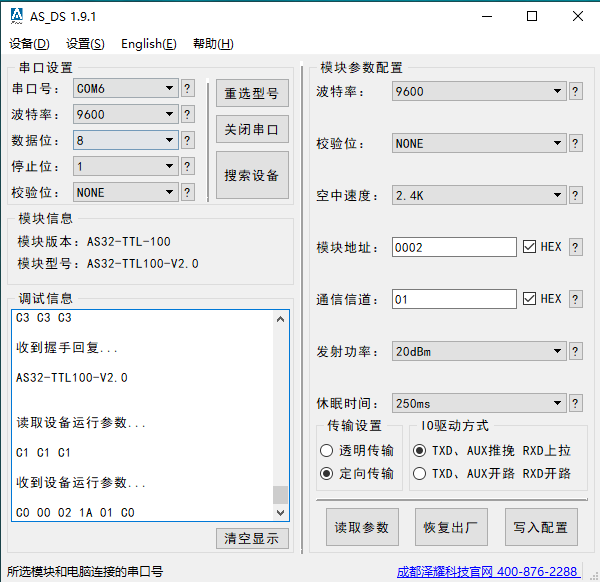Open the 帮助(H) menu
The width and height of the screenshot is (600, 582).
click(x=213, y=44)
